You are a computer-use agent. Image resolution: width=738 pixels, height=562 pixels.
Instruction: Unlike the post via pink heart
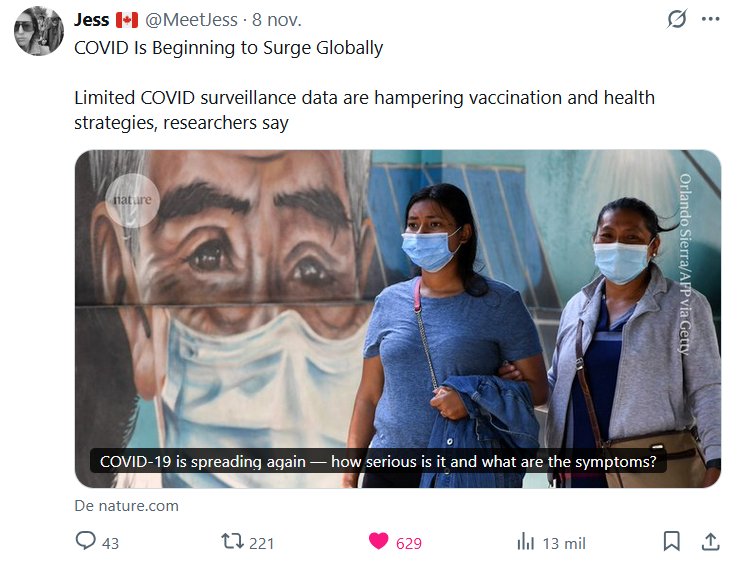tap(378, 542)
